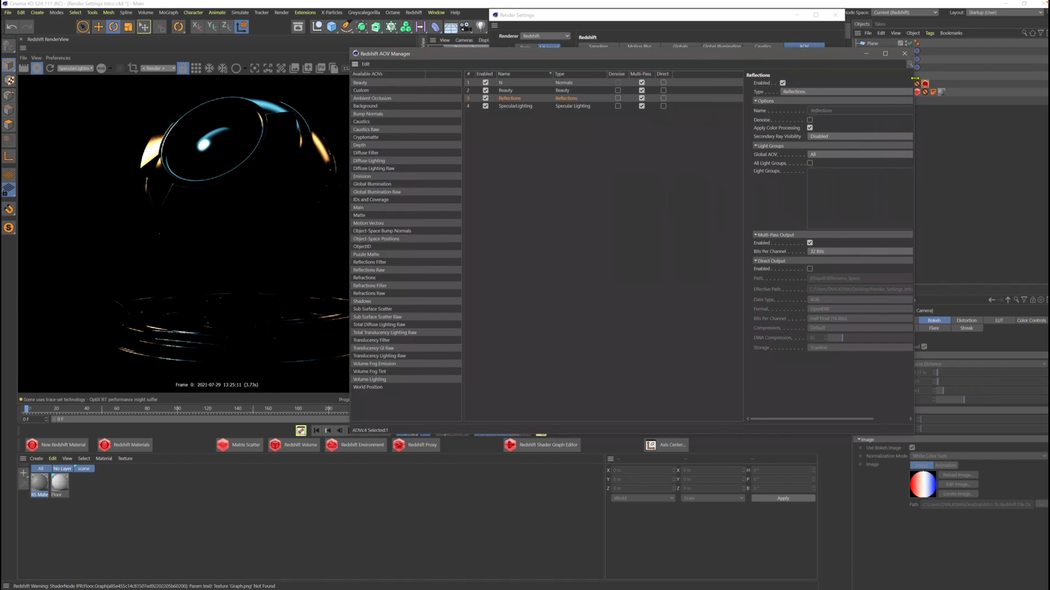Disable Multi-Pass for the SpecularLighting AOV

(641, 106)
